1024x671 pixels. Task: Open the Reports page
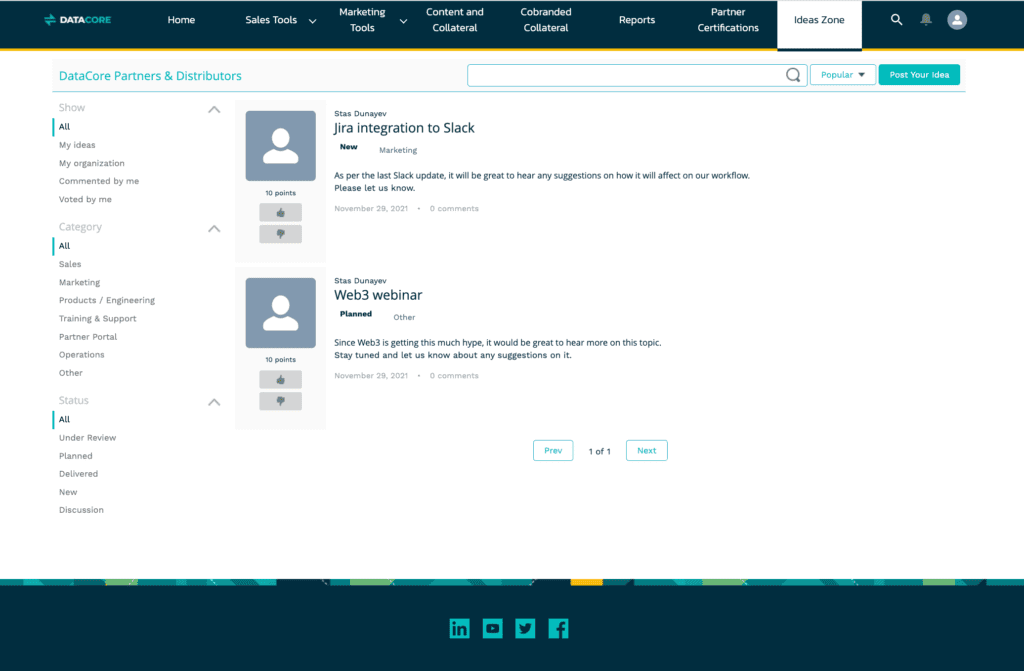[x=637, y=20]
